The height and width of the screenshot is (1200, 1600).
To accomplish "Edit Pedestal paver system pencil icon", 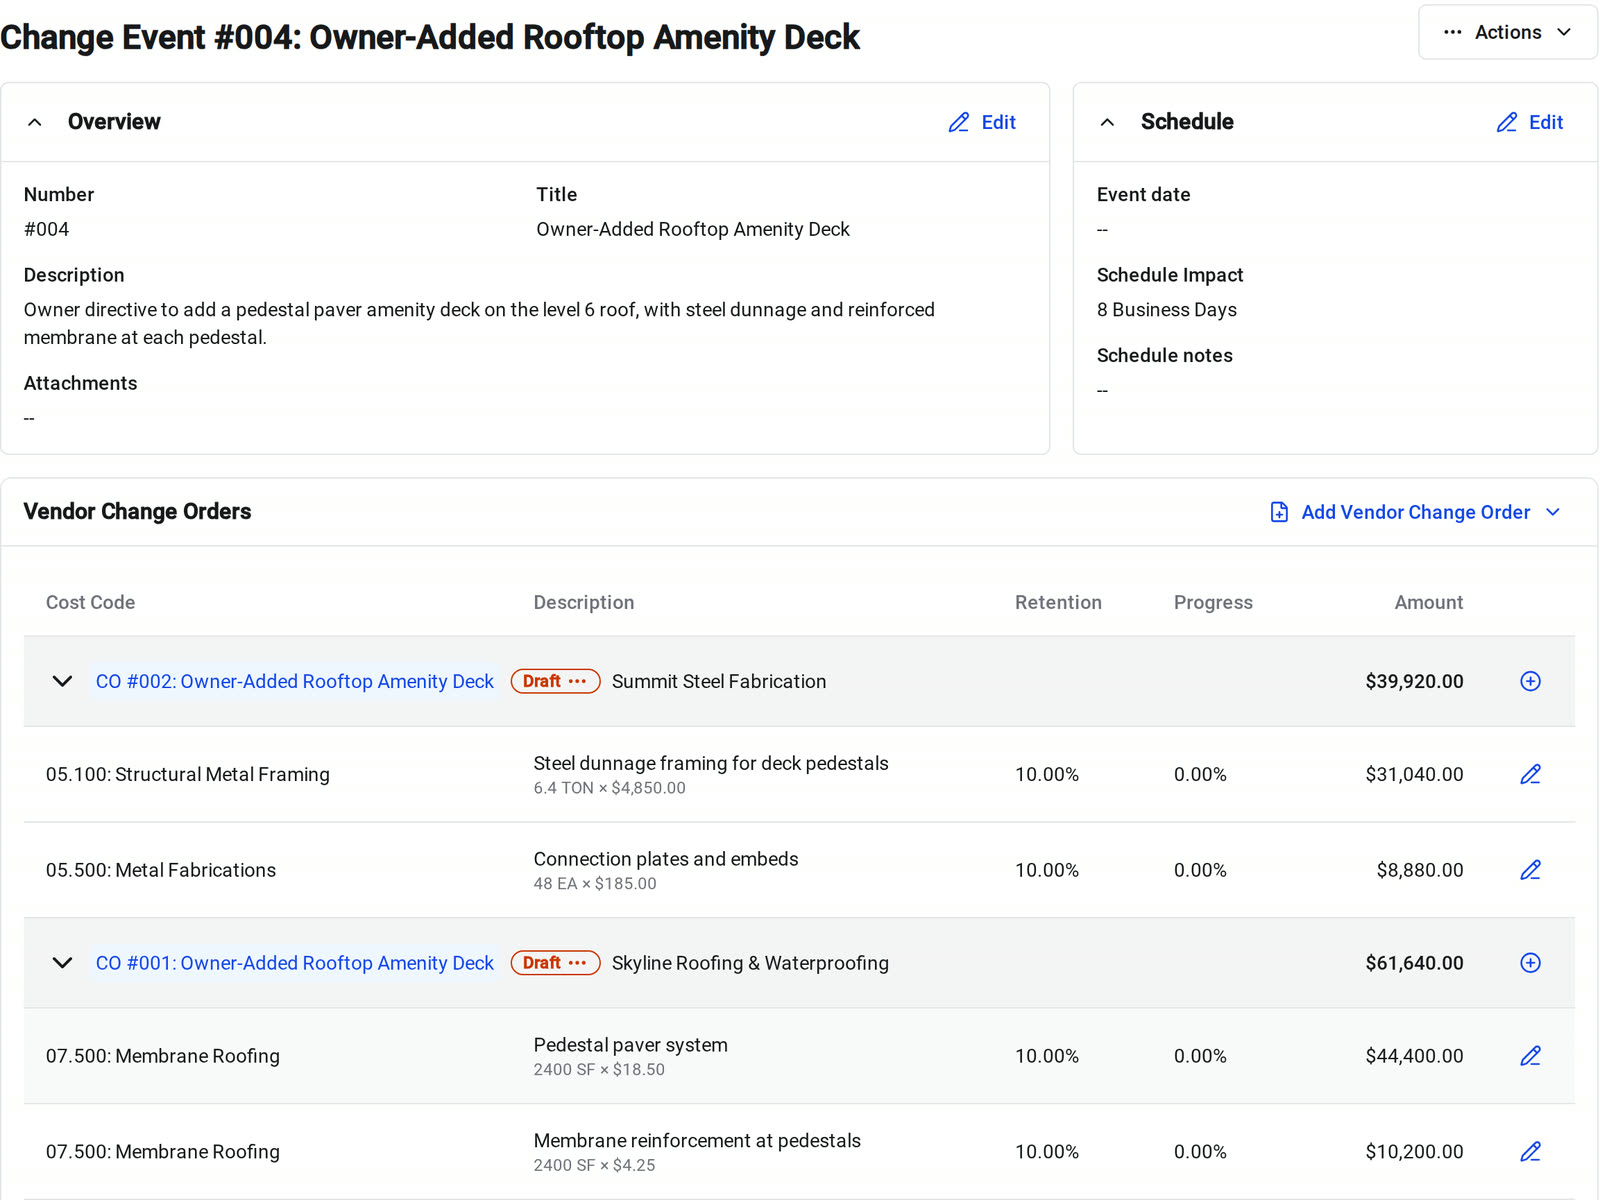I will [x=1530, y=1056].
